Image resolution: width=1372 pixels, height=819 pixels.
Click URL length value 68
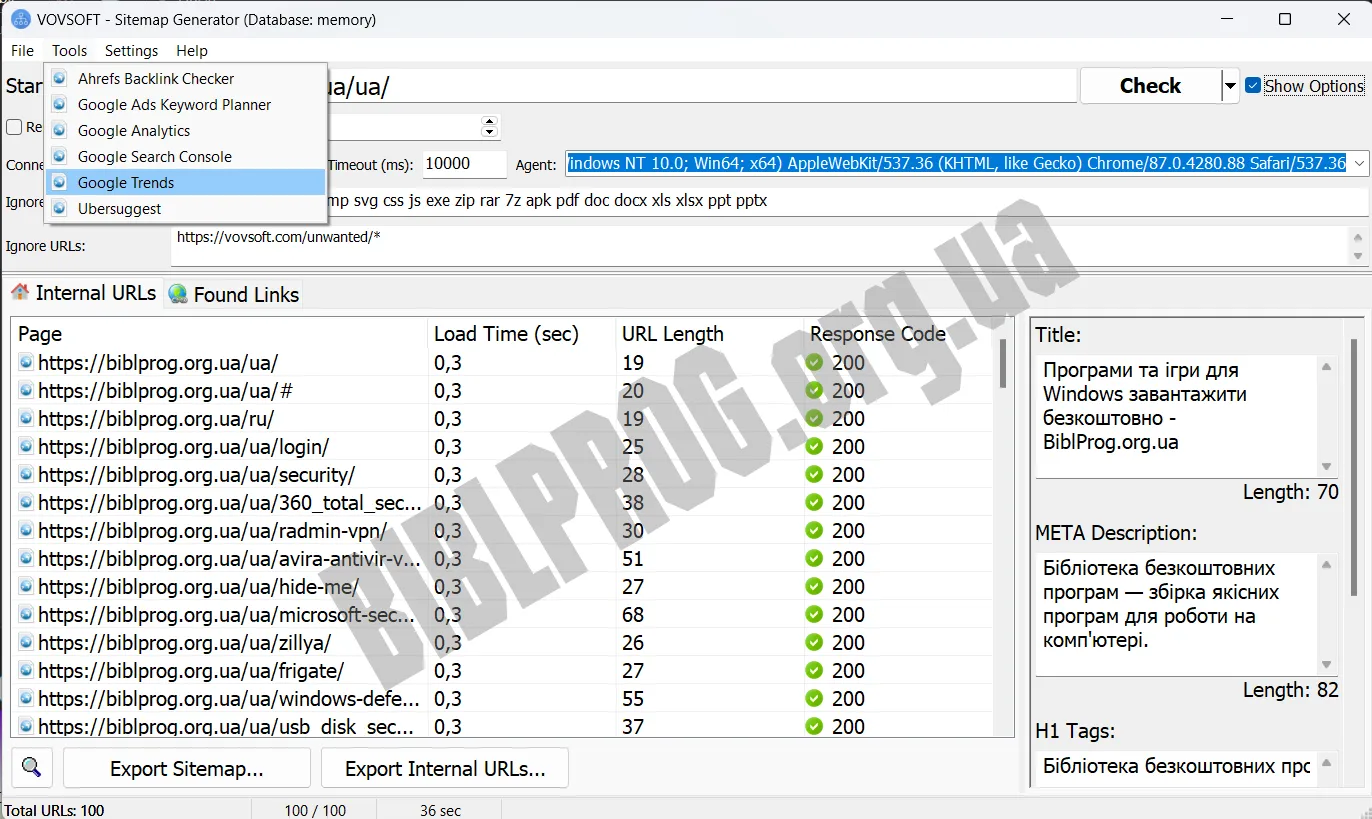coord(633,614)
